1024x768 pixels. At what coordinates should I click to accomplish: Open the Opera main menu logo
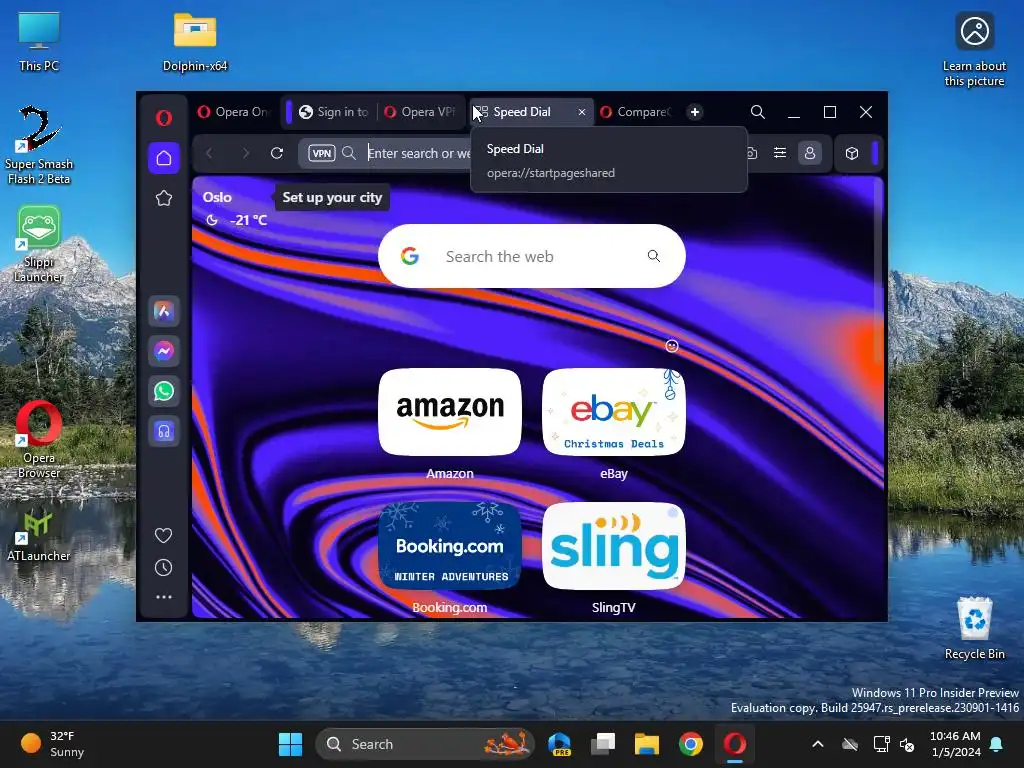[x=164, y=118]
